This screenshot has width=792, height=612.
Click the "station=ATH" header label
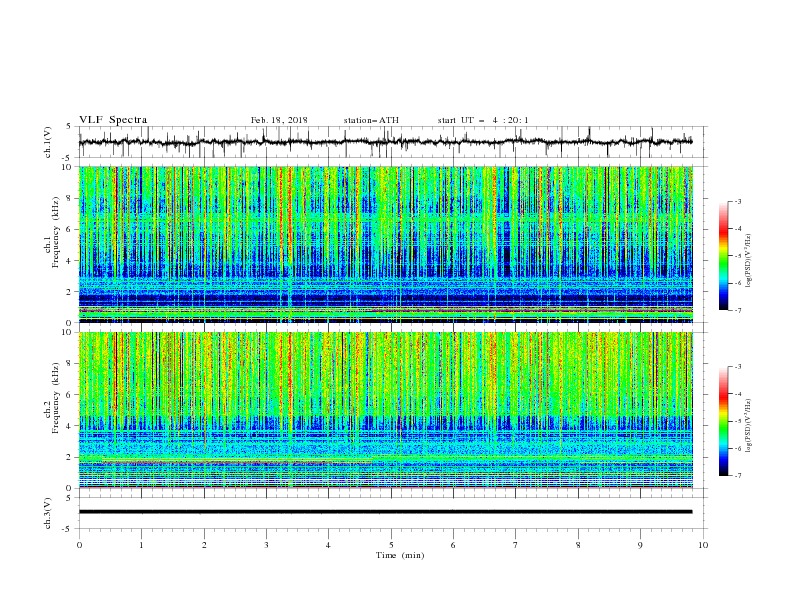371,120
